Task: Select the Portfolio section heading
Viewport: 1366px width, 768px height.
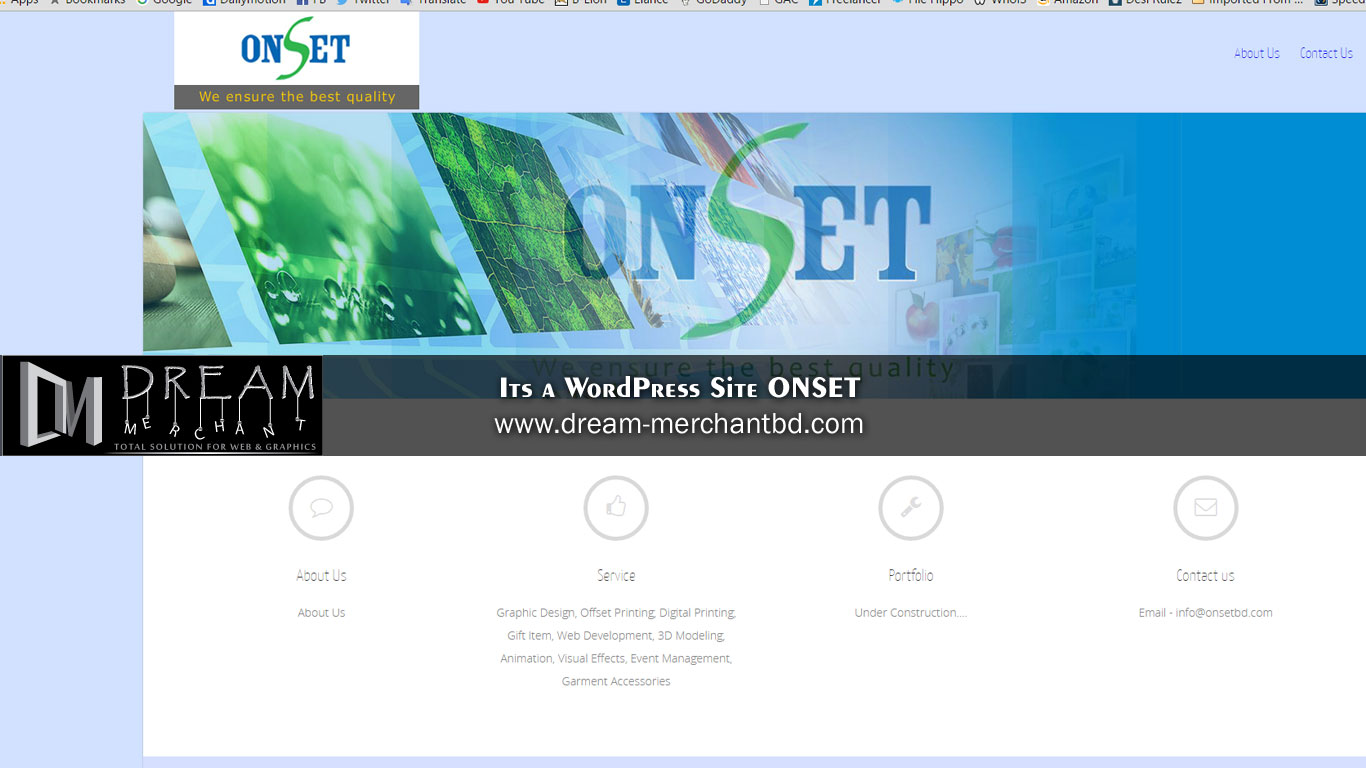Action: (x=911, y=576)
